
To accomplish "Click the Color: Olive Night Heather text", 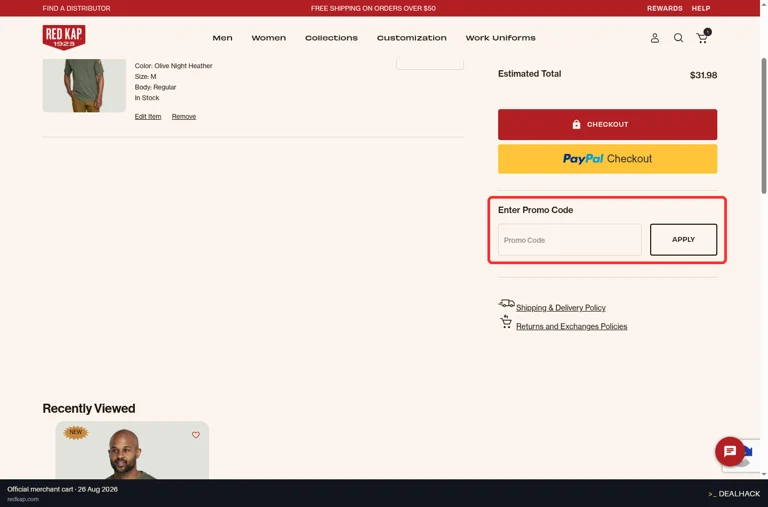I will tap(173, 66).
